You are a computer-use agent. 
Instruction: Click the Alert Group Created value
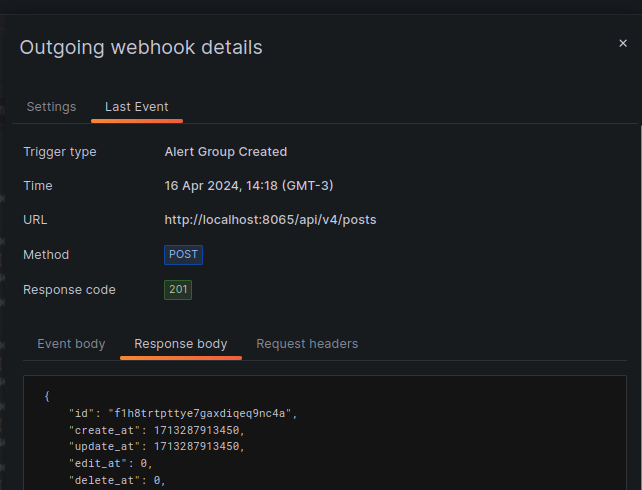tap(225, 152)
